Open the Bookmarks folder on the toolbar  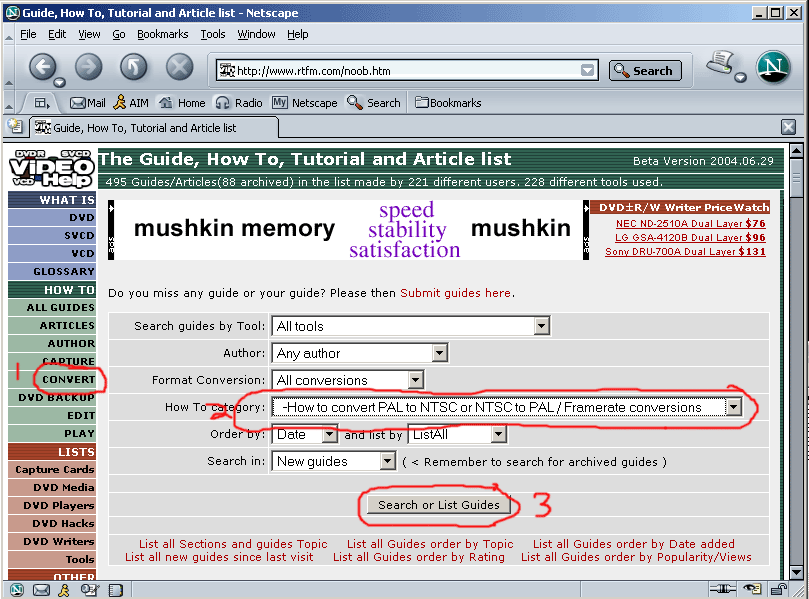[x=448, y=103]
